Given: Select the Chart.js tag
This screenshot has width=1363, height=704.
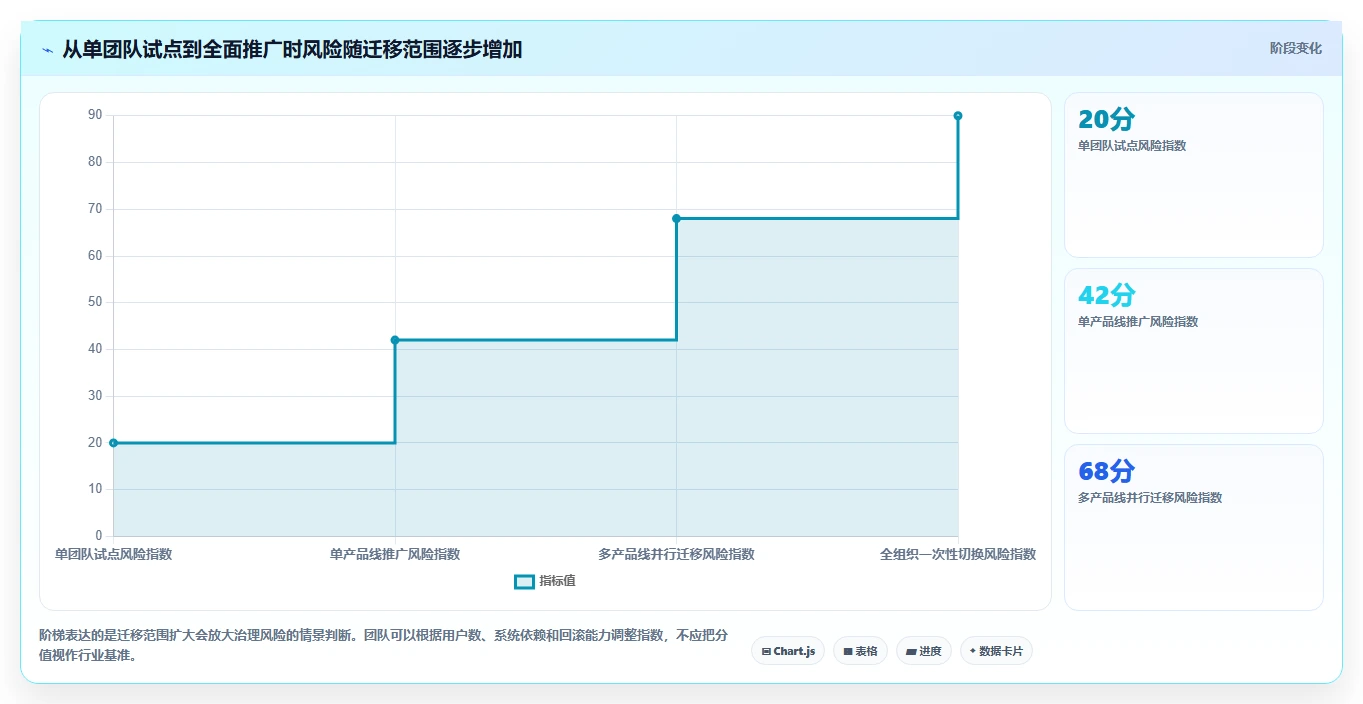Looking at the screenshot, I should [788, 651].
